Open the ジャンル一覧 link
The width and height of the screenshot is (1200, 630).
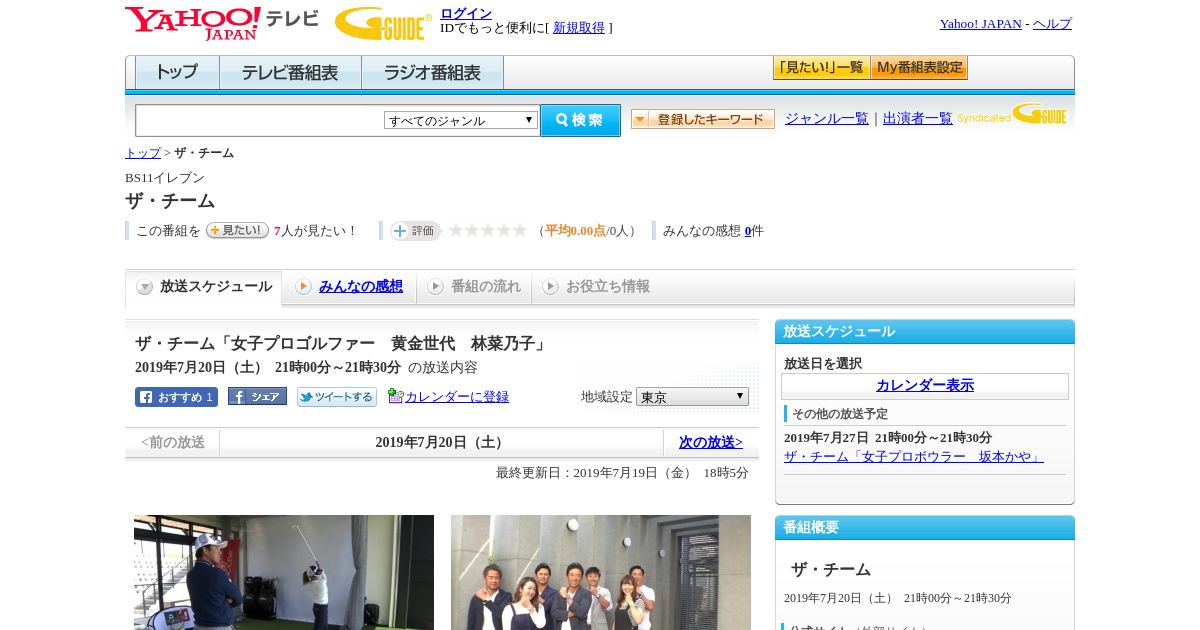click(827, 119)
